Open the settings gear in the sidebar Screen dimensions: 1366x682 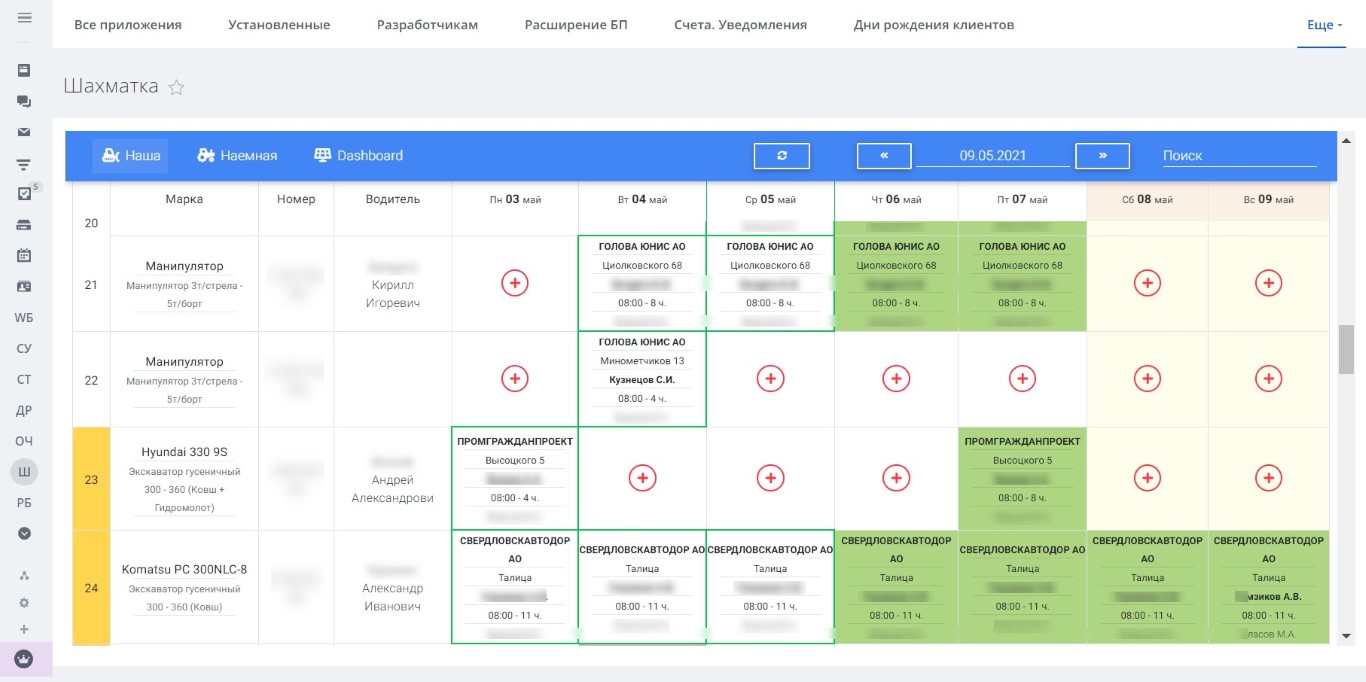pos(24,603)
